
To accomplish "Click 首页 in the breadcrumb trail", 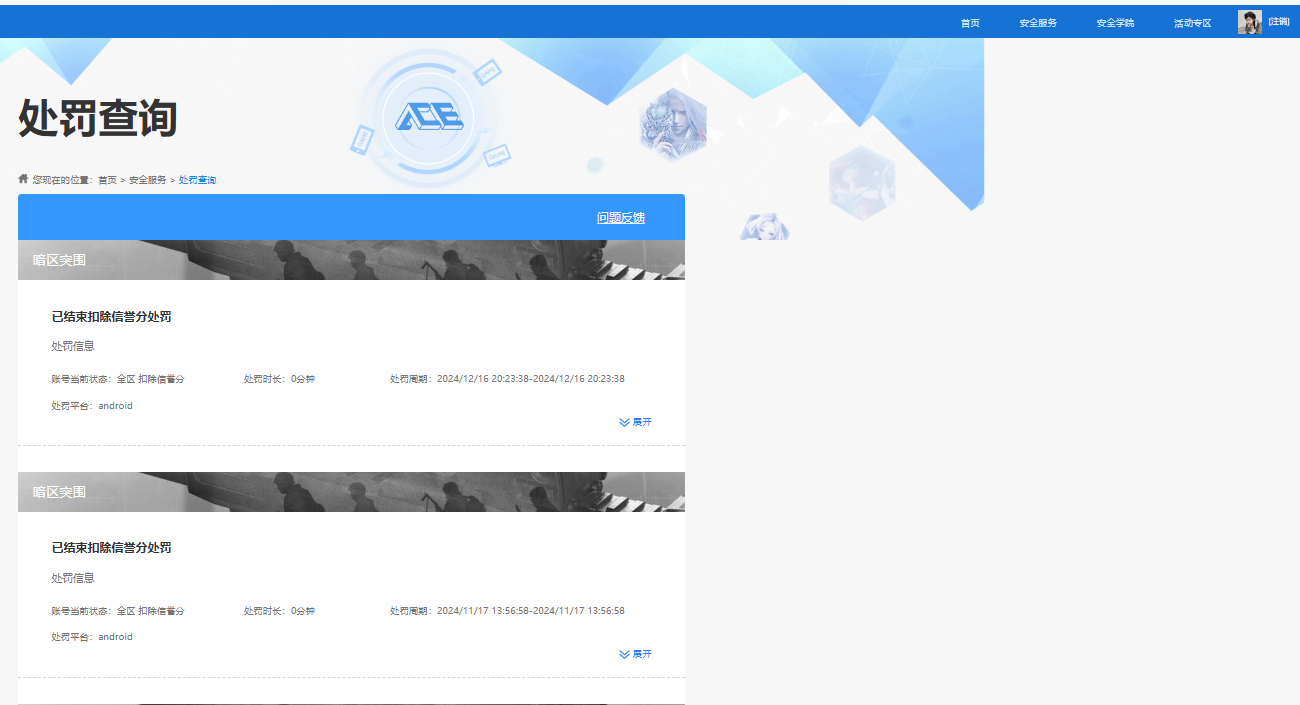I will pos(108,179).
